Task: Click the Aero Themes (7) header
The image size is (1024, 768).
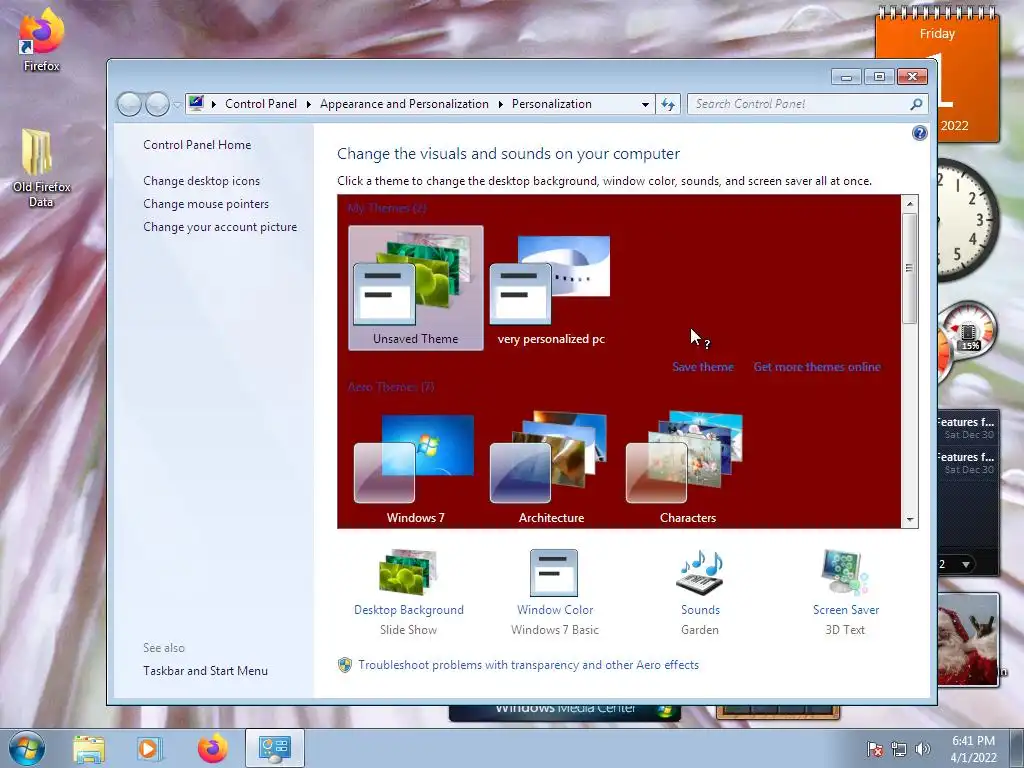Action: coord(391,387)
